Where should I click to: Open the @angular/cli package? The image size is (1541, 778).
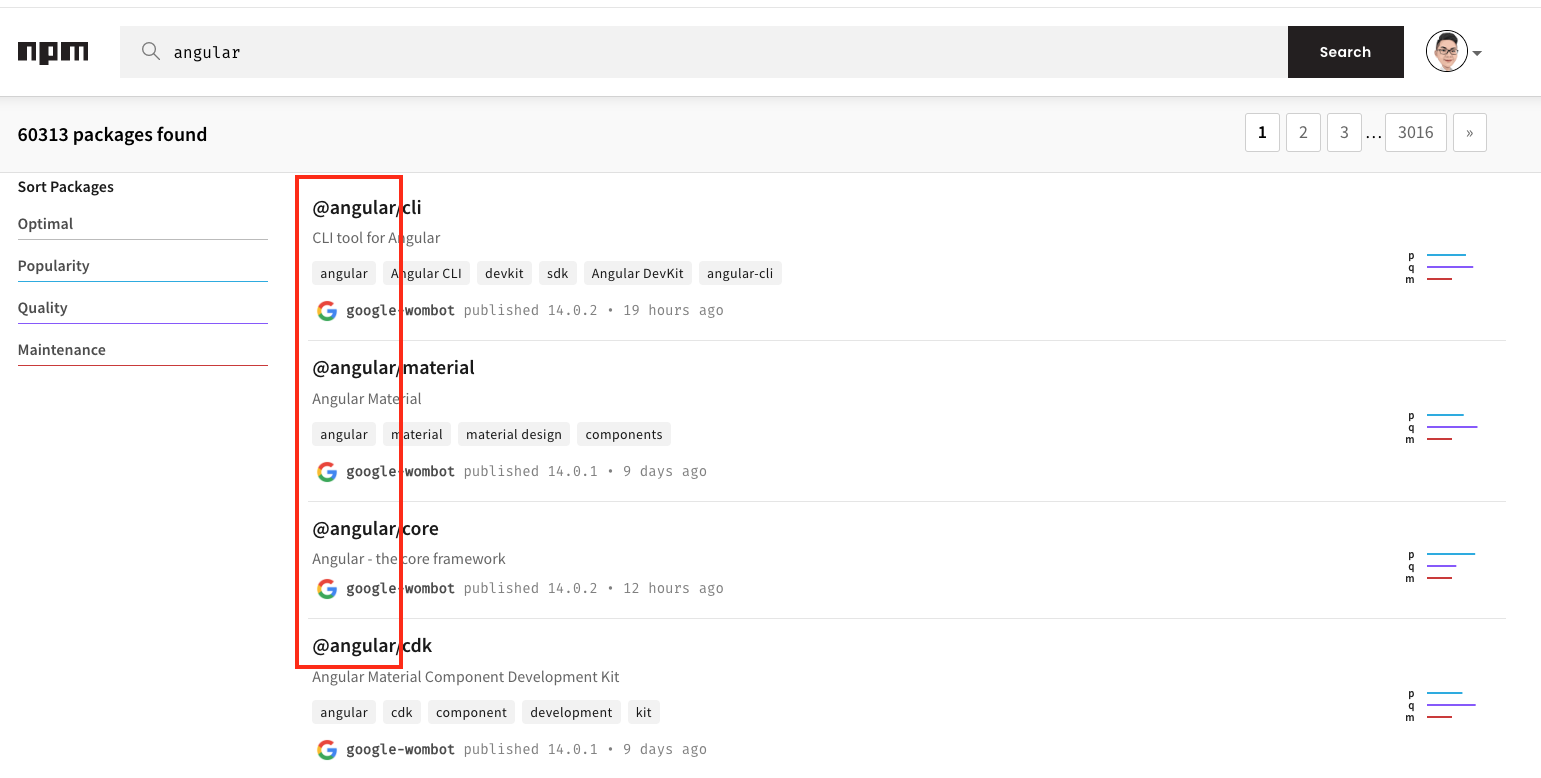367,207
